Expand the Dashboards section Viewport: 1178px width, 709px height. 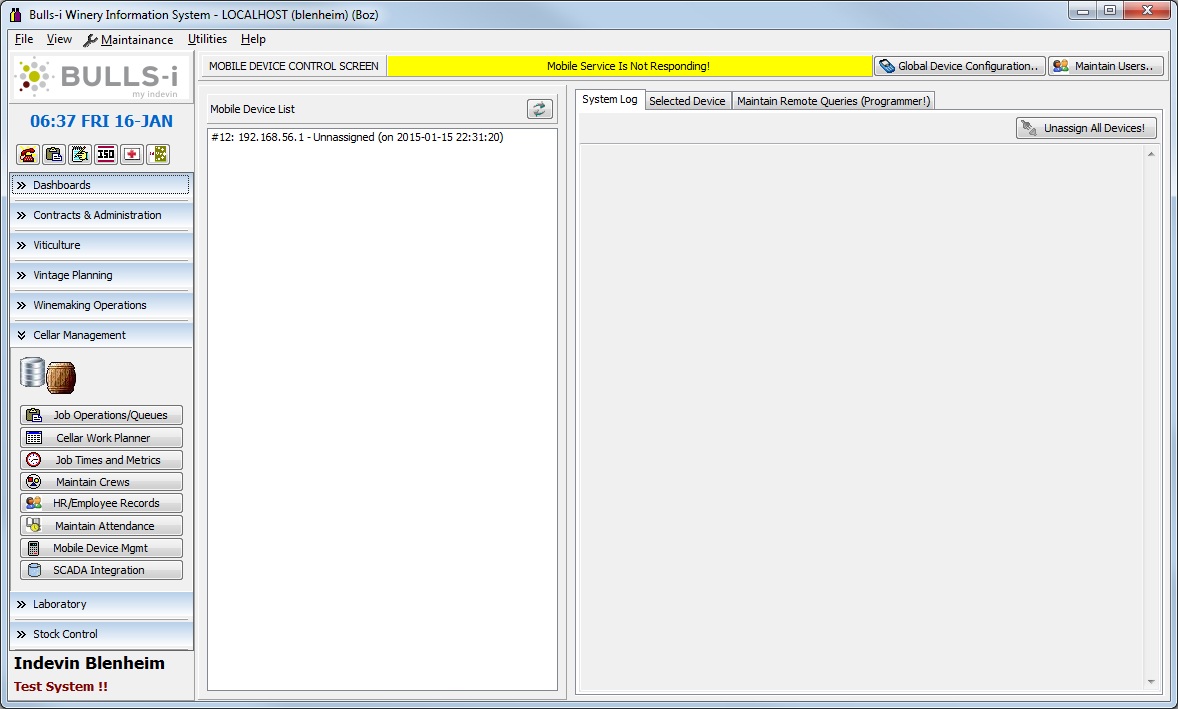[101, 185]
